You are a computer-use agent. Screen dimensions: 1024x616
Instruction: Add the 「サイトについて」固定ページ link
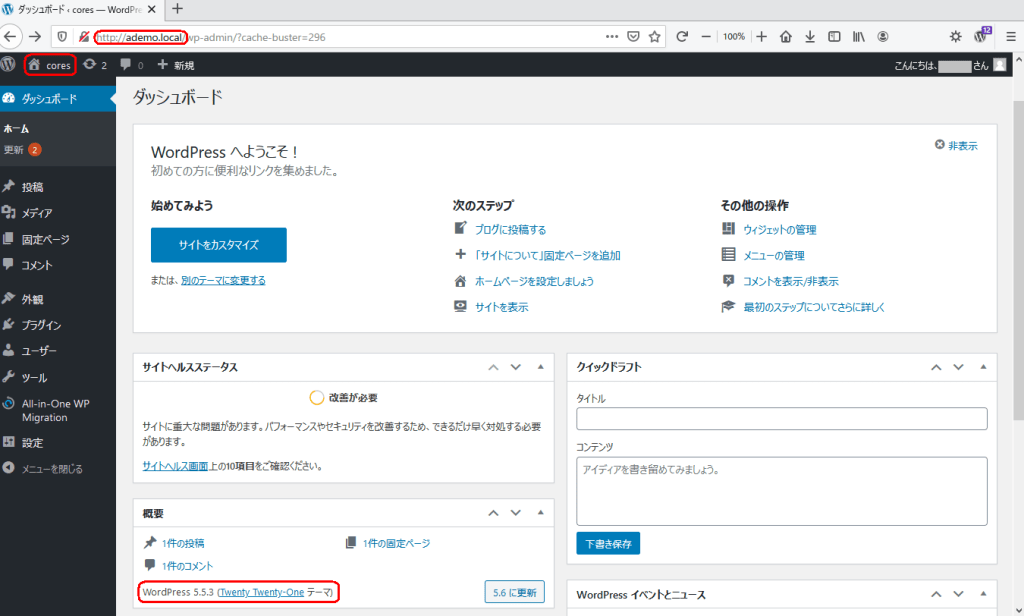coord(547,255)
